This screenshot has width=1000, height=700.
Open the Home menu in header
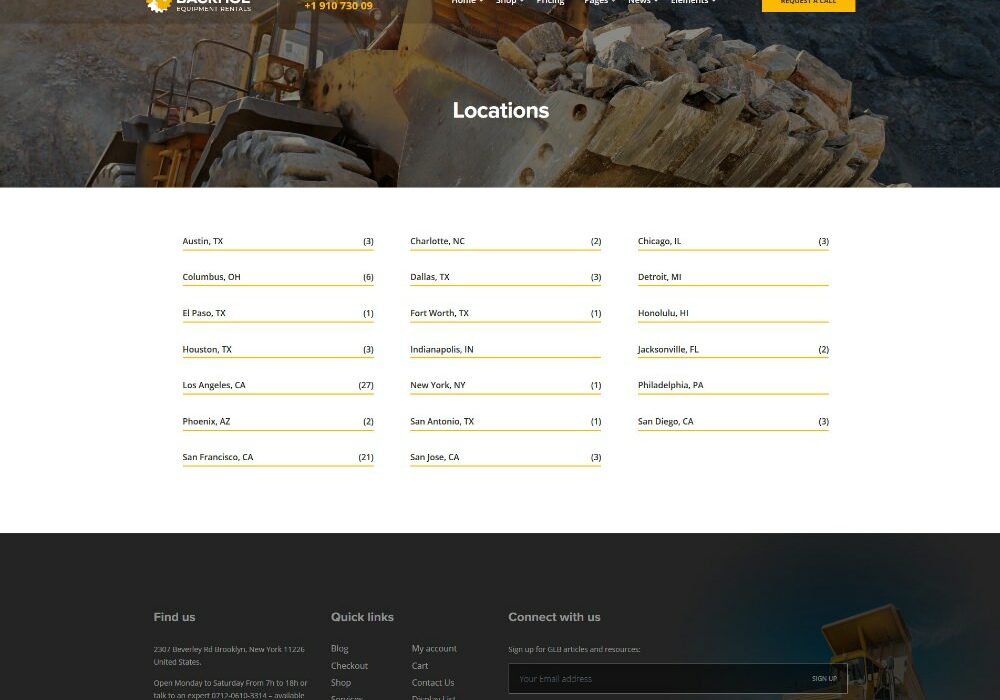pos(467,3)
